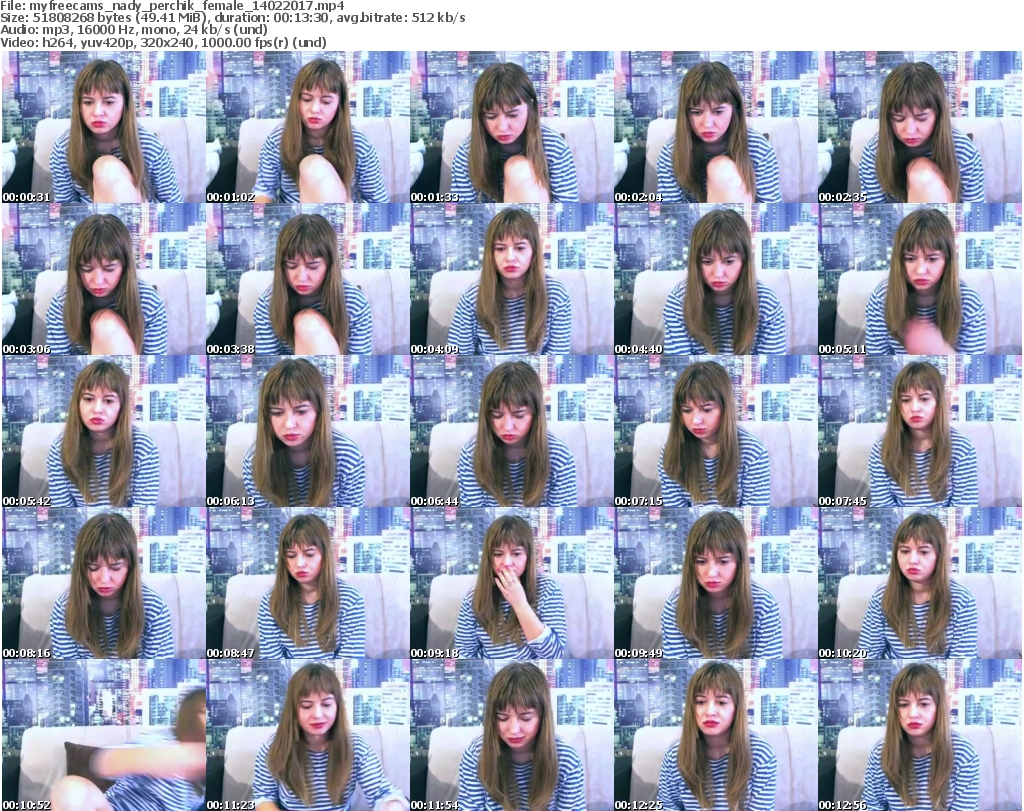Image resolution: width=1024 pixels, height=811 pixels.
Task: Click the last frame at 00:12:56
Action: tap(920, 735)
